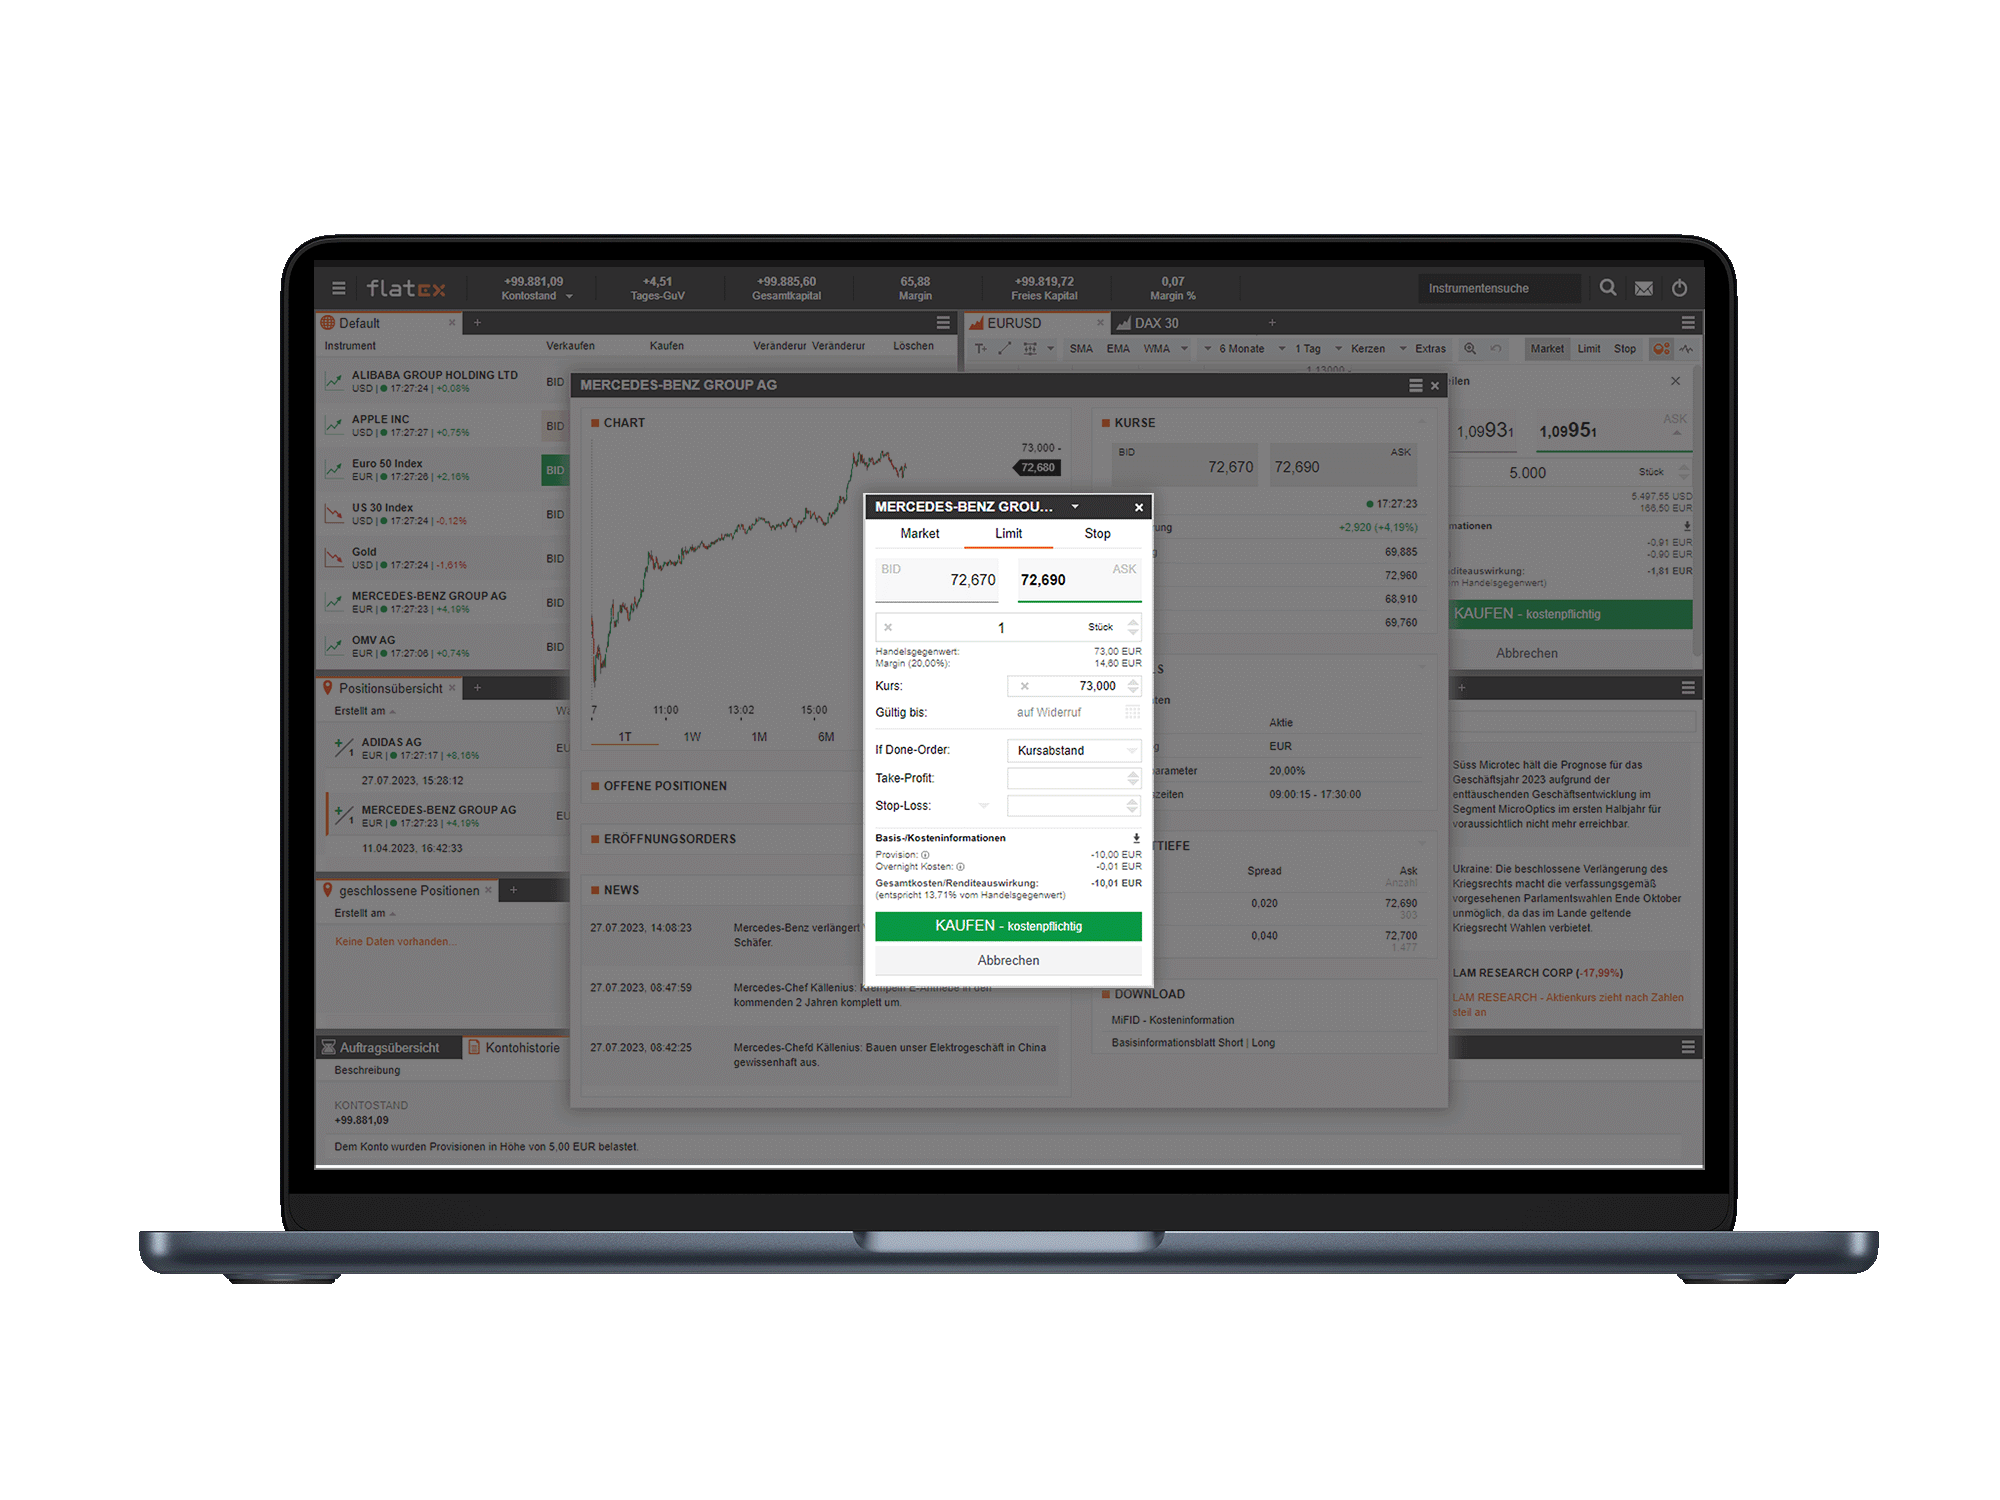2000x1500 pixels.
Task: Click the green BID button for Euro 50 Index
Action: (555, 470)
